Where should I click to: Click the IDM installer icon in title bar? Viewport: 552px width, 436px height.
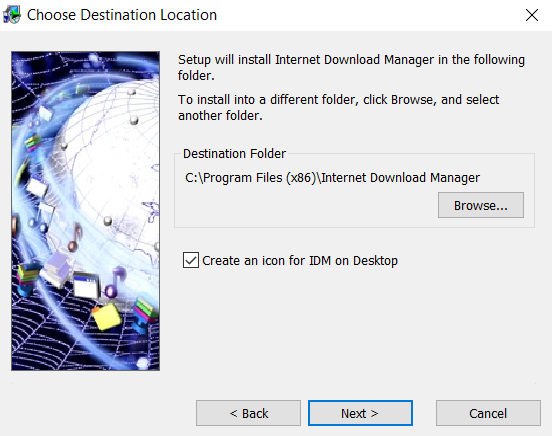click(12, 15)
